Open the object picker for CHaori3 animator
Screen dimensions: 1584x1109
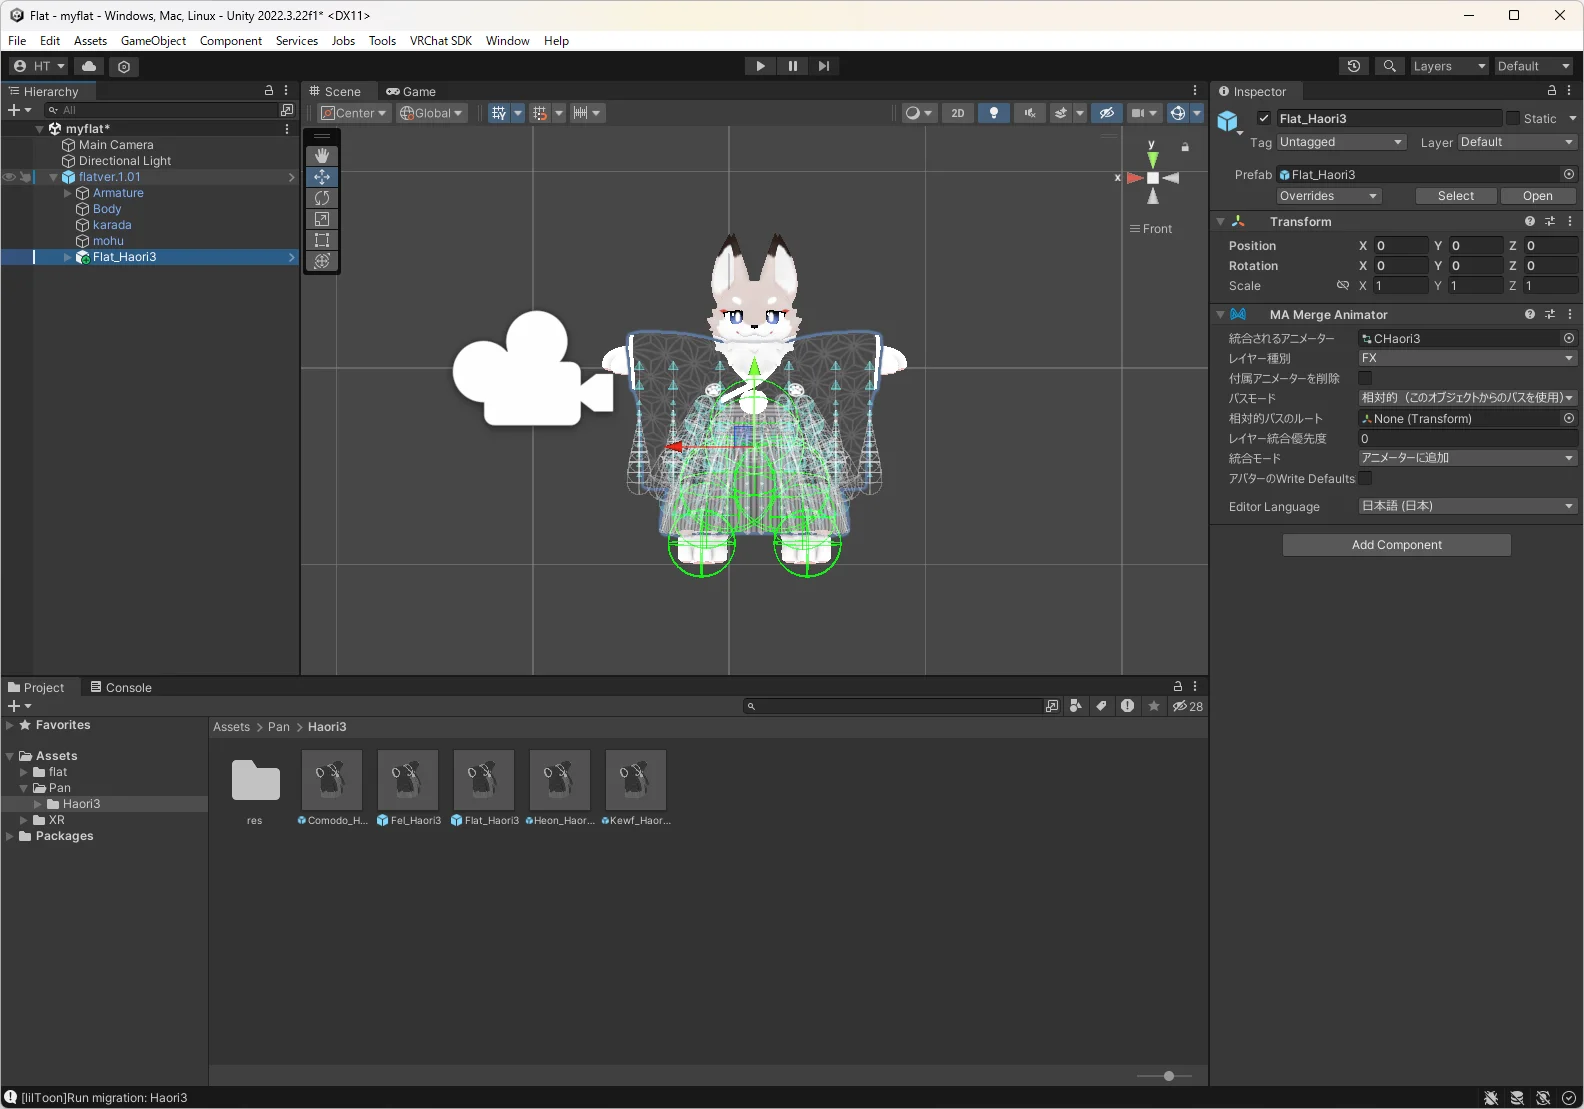click(x=1569, y=338)
